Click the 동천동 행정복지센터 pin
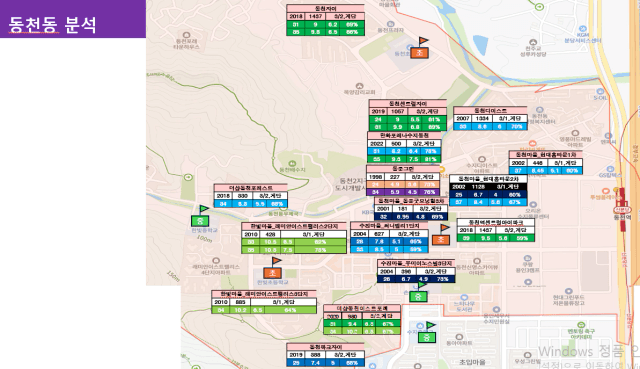 540,110
